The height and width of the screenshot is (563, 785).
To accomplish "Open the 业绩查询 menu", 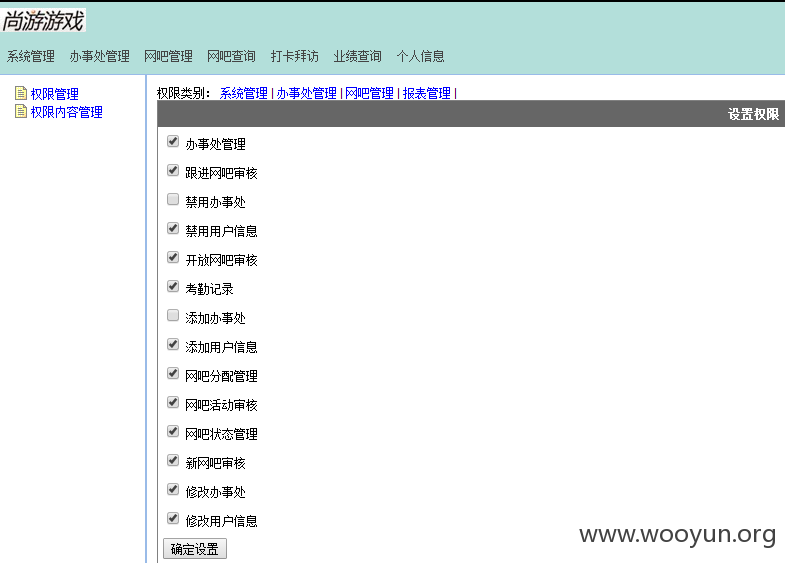I will (357, 56).
